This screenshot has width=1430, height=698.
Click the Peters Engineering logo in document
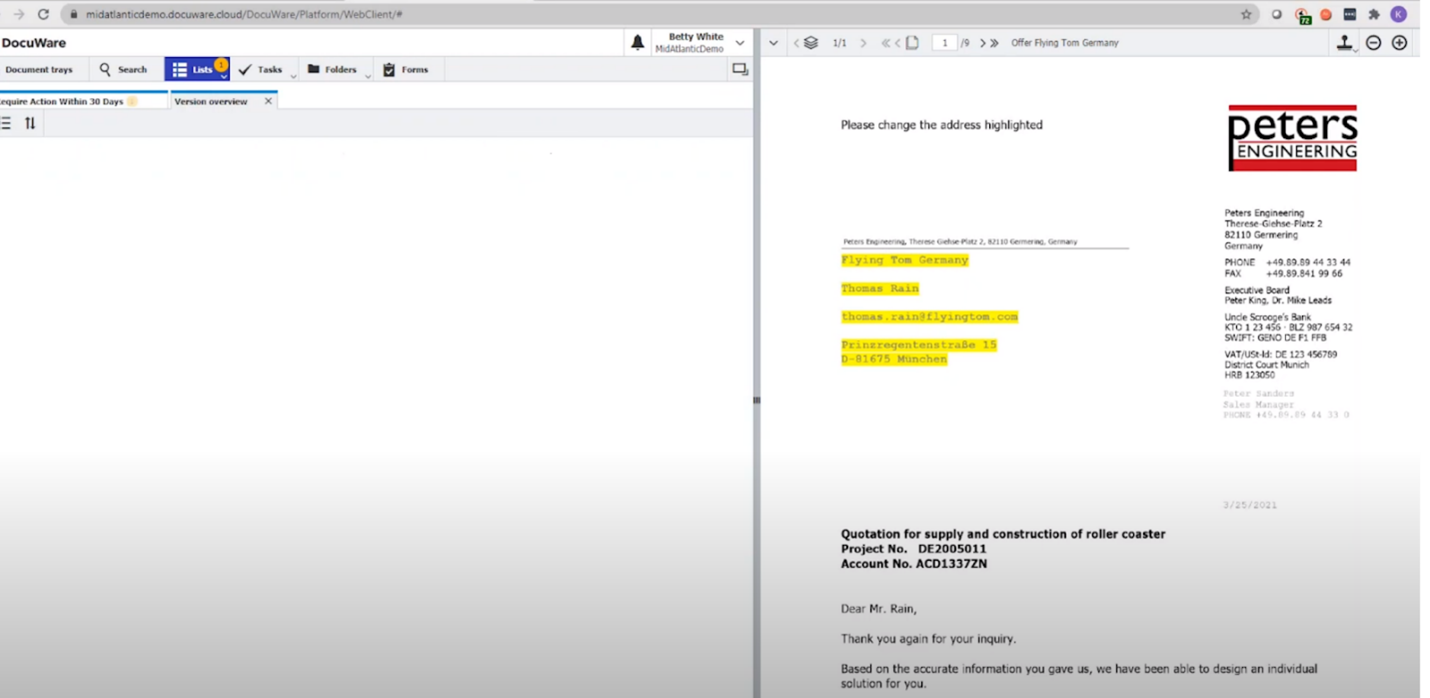click(x=1292, y=138)
